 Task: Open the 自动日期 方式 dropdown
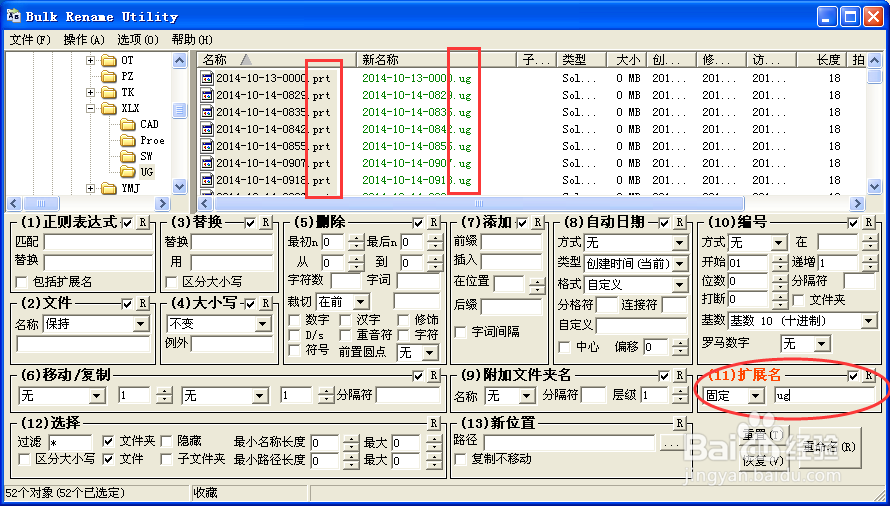pyautogui.click(x=679, y=243)
